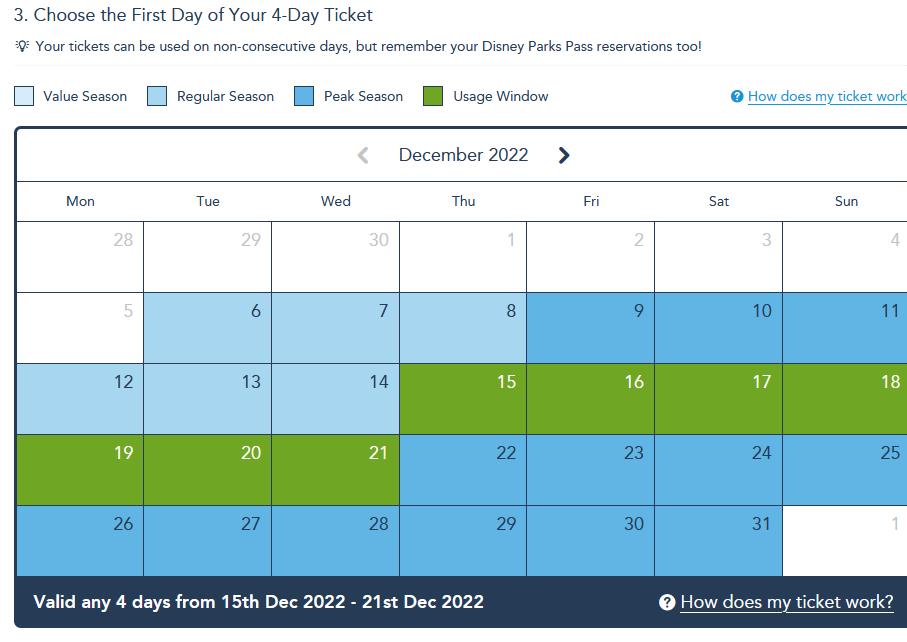Select Saturday December 24
This screenshot has height=642, width=907.
coord(718,470)
